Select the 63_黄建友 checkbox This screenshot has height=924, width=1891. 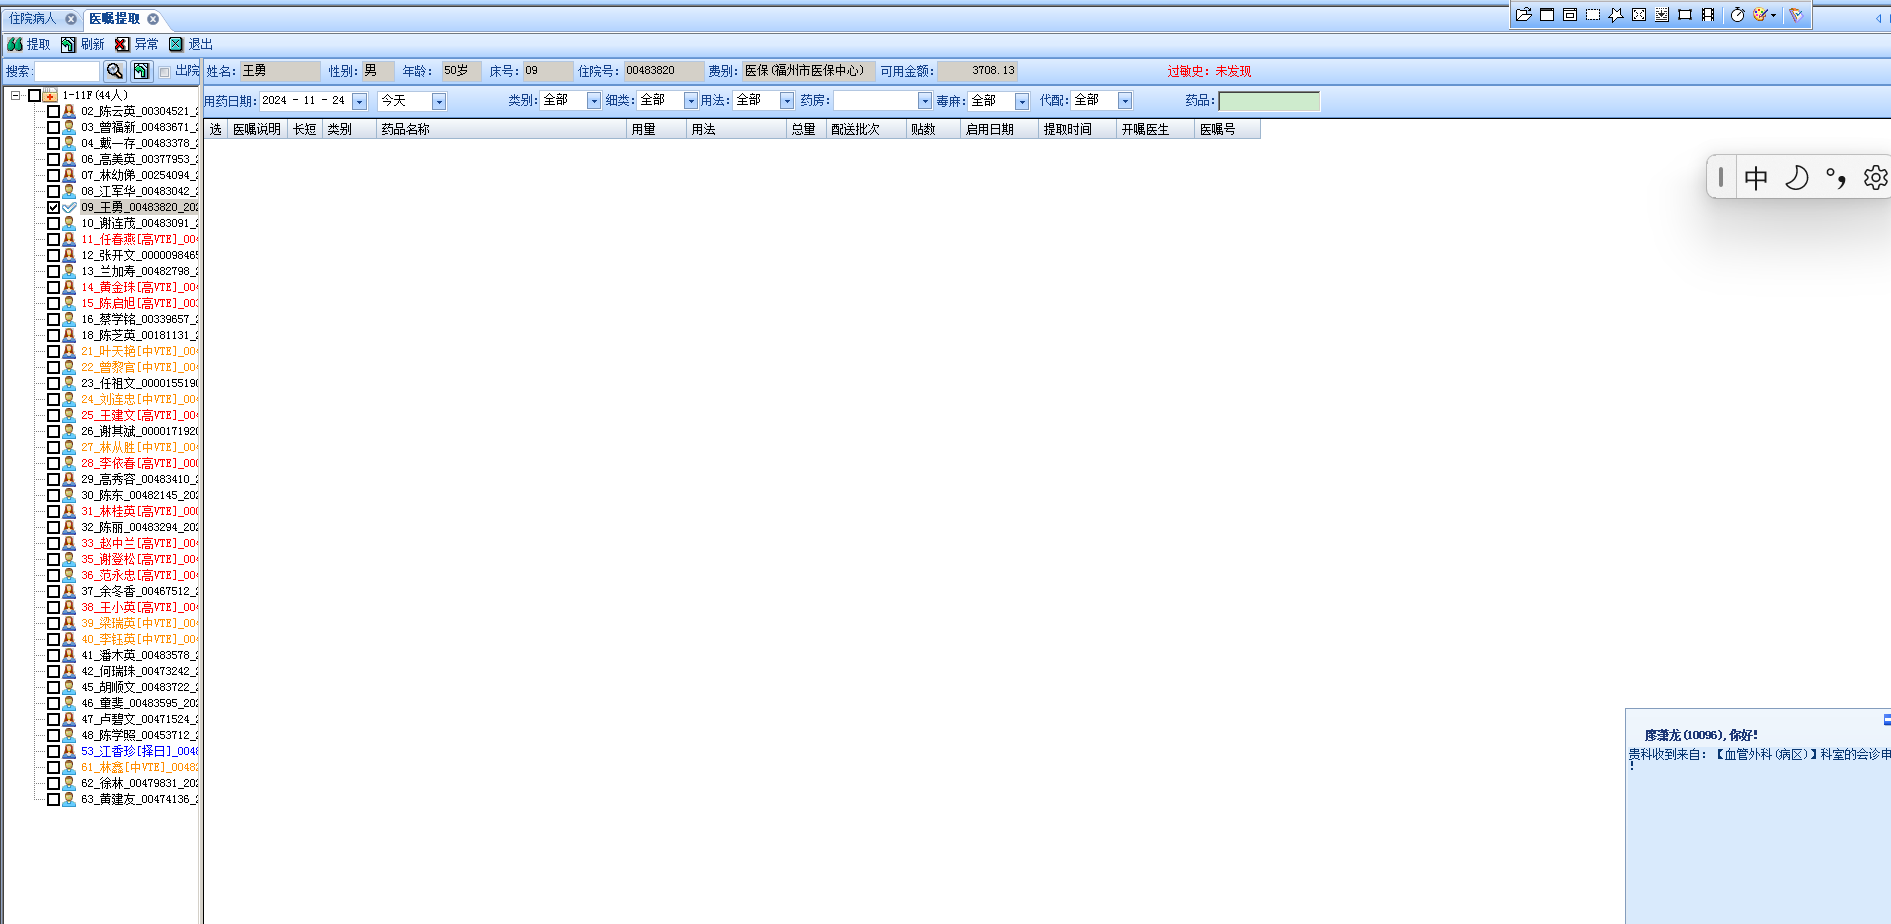(54, 799)
